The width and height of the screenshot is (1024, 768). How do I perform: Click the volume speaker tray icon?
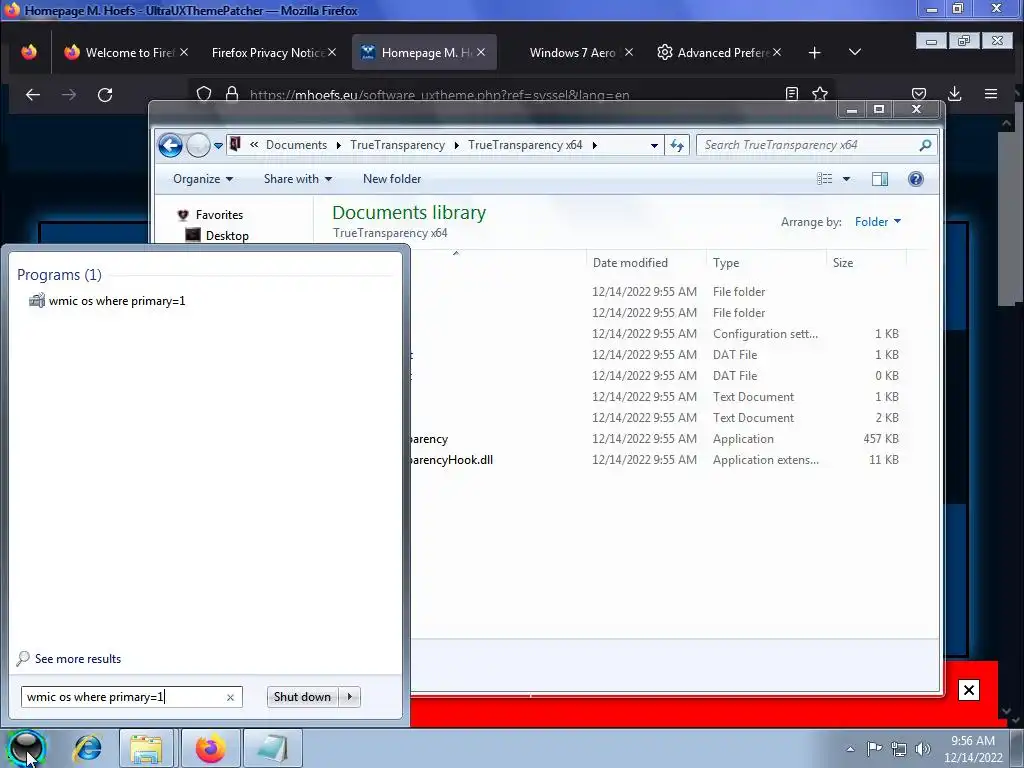tap(923, 748)
